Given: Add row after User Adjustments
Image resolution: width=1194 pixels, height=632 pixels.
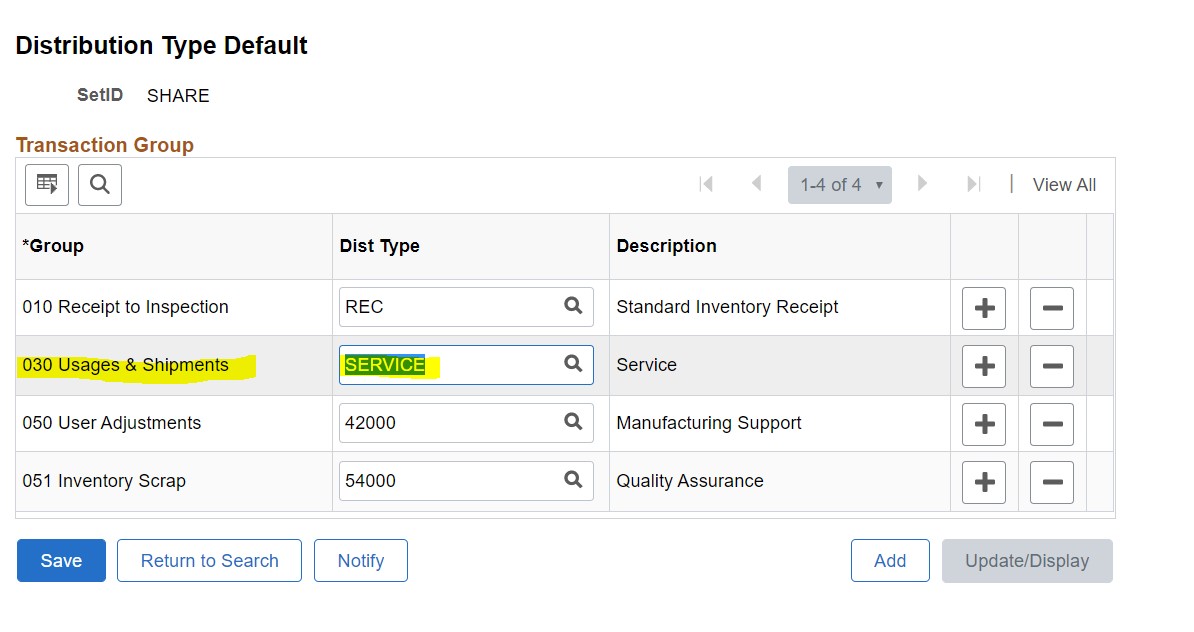Looking at the screenshot, I should (x=984, y=423).
